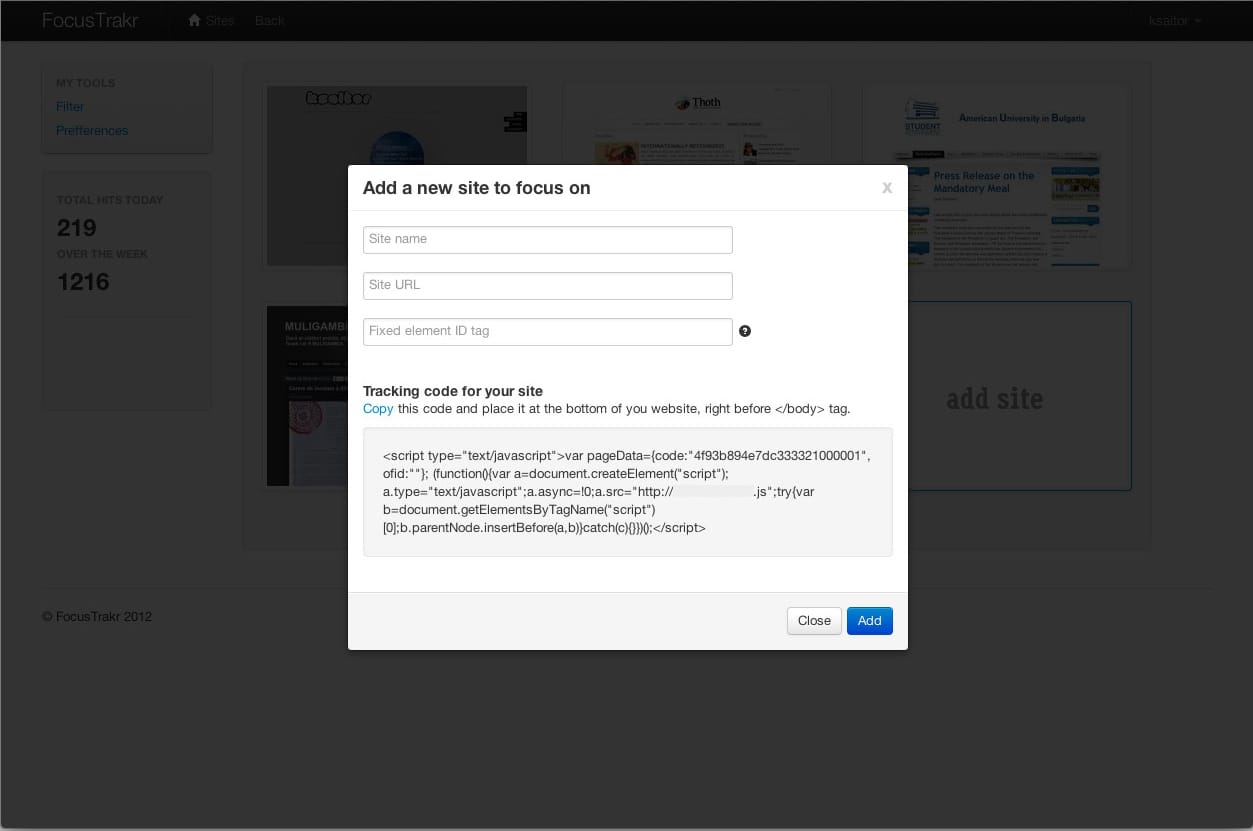This screenshot has width=1253, height=831.
Task: Select the tracking code script block
Action: click(628, 492)
